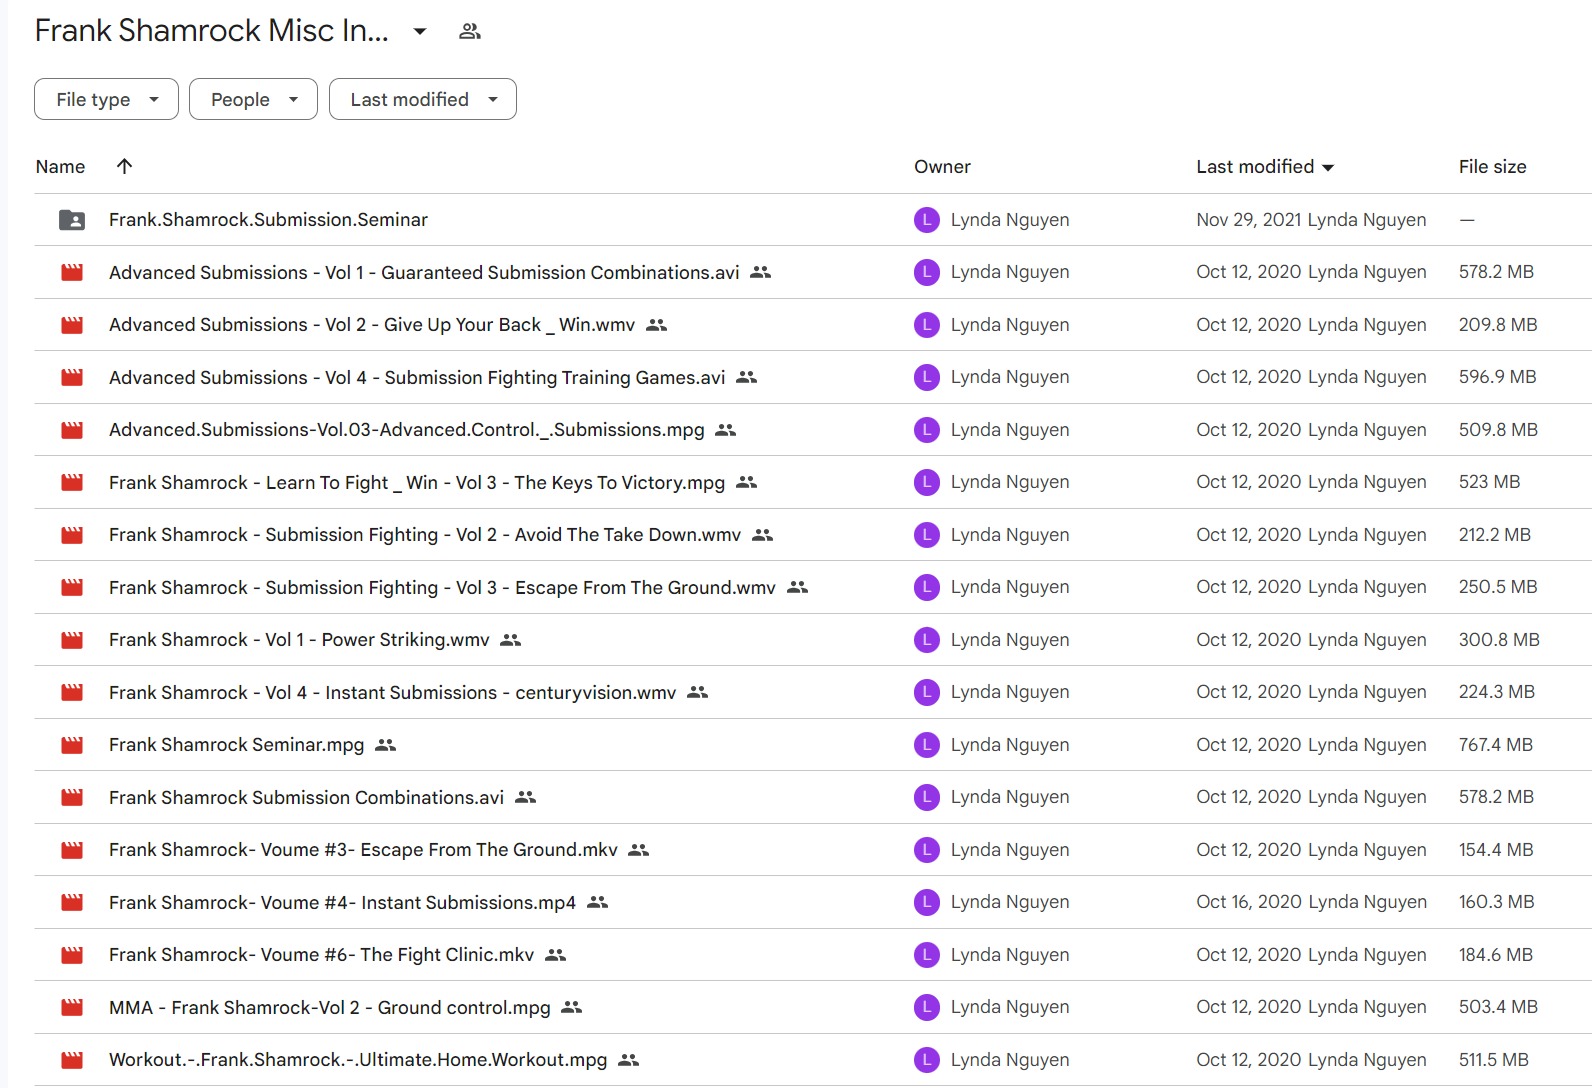
Task: Select MMA - Frank Shamrock-Vol 2 - Ground control.mpg
Action: coord(330,1007)
